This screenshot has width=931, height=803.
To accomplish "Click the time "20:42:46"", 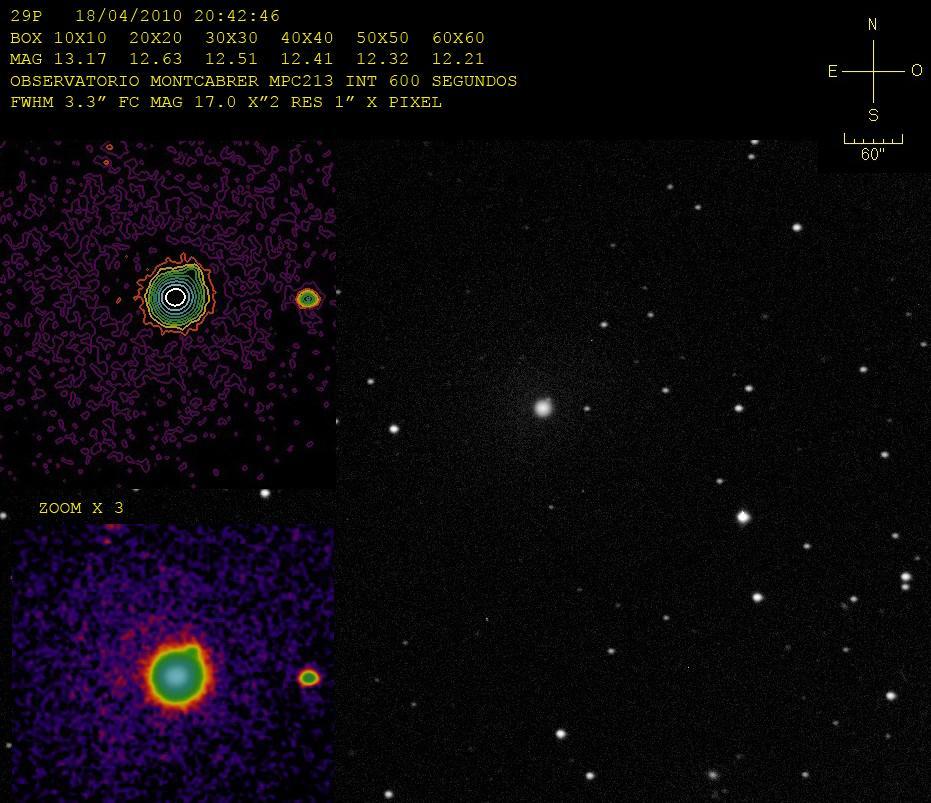I will click(x=236, y=16).
